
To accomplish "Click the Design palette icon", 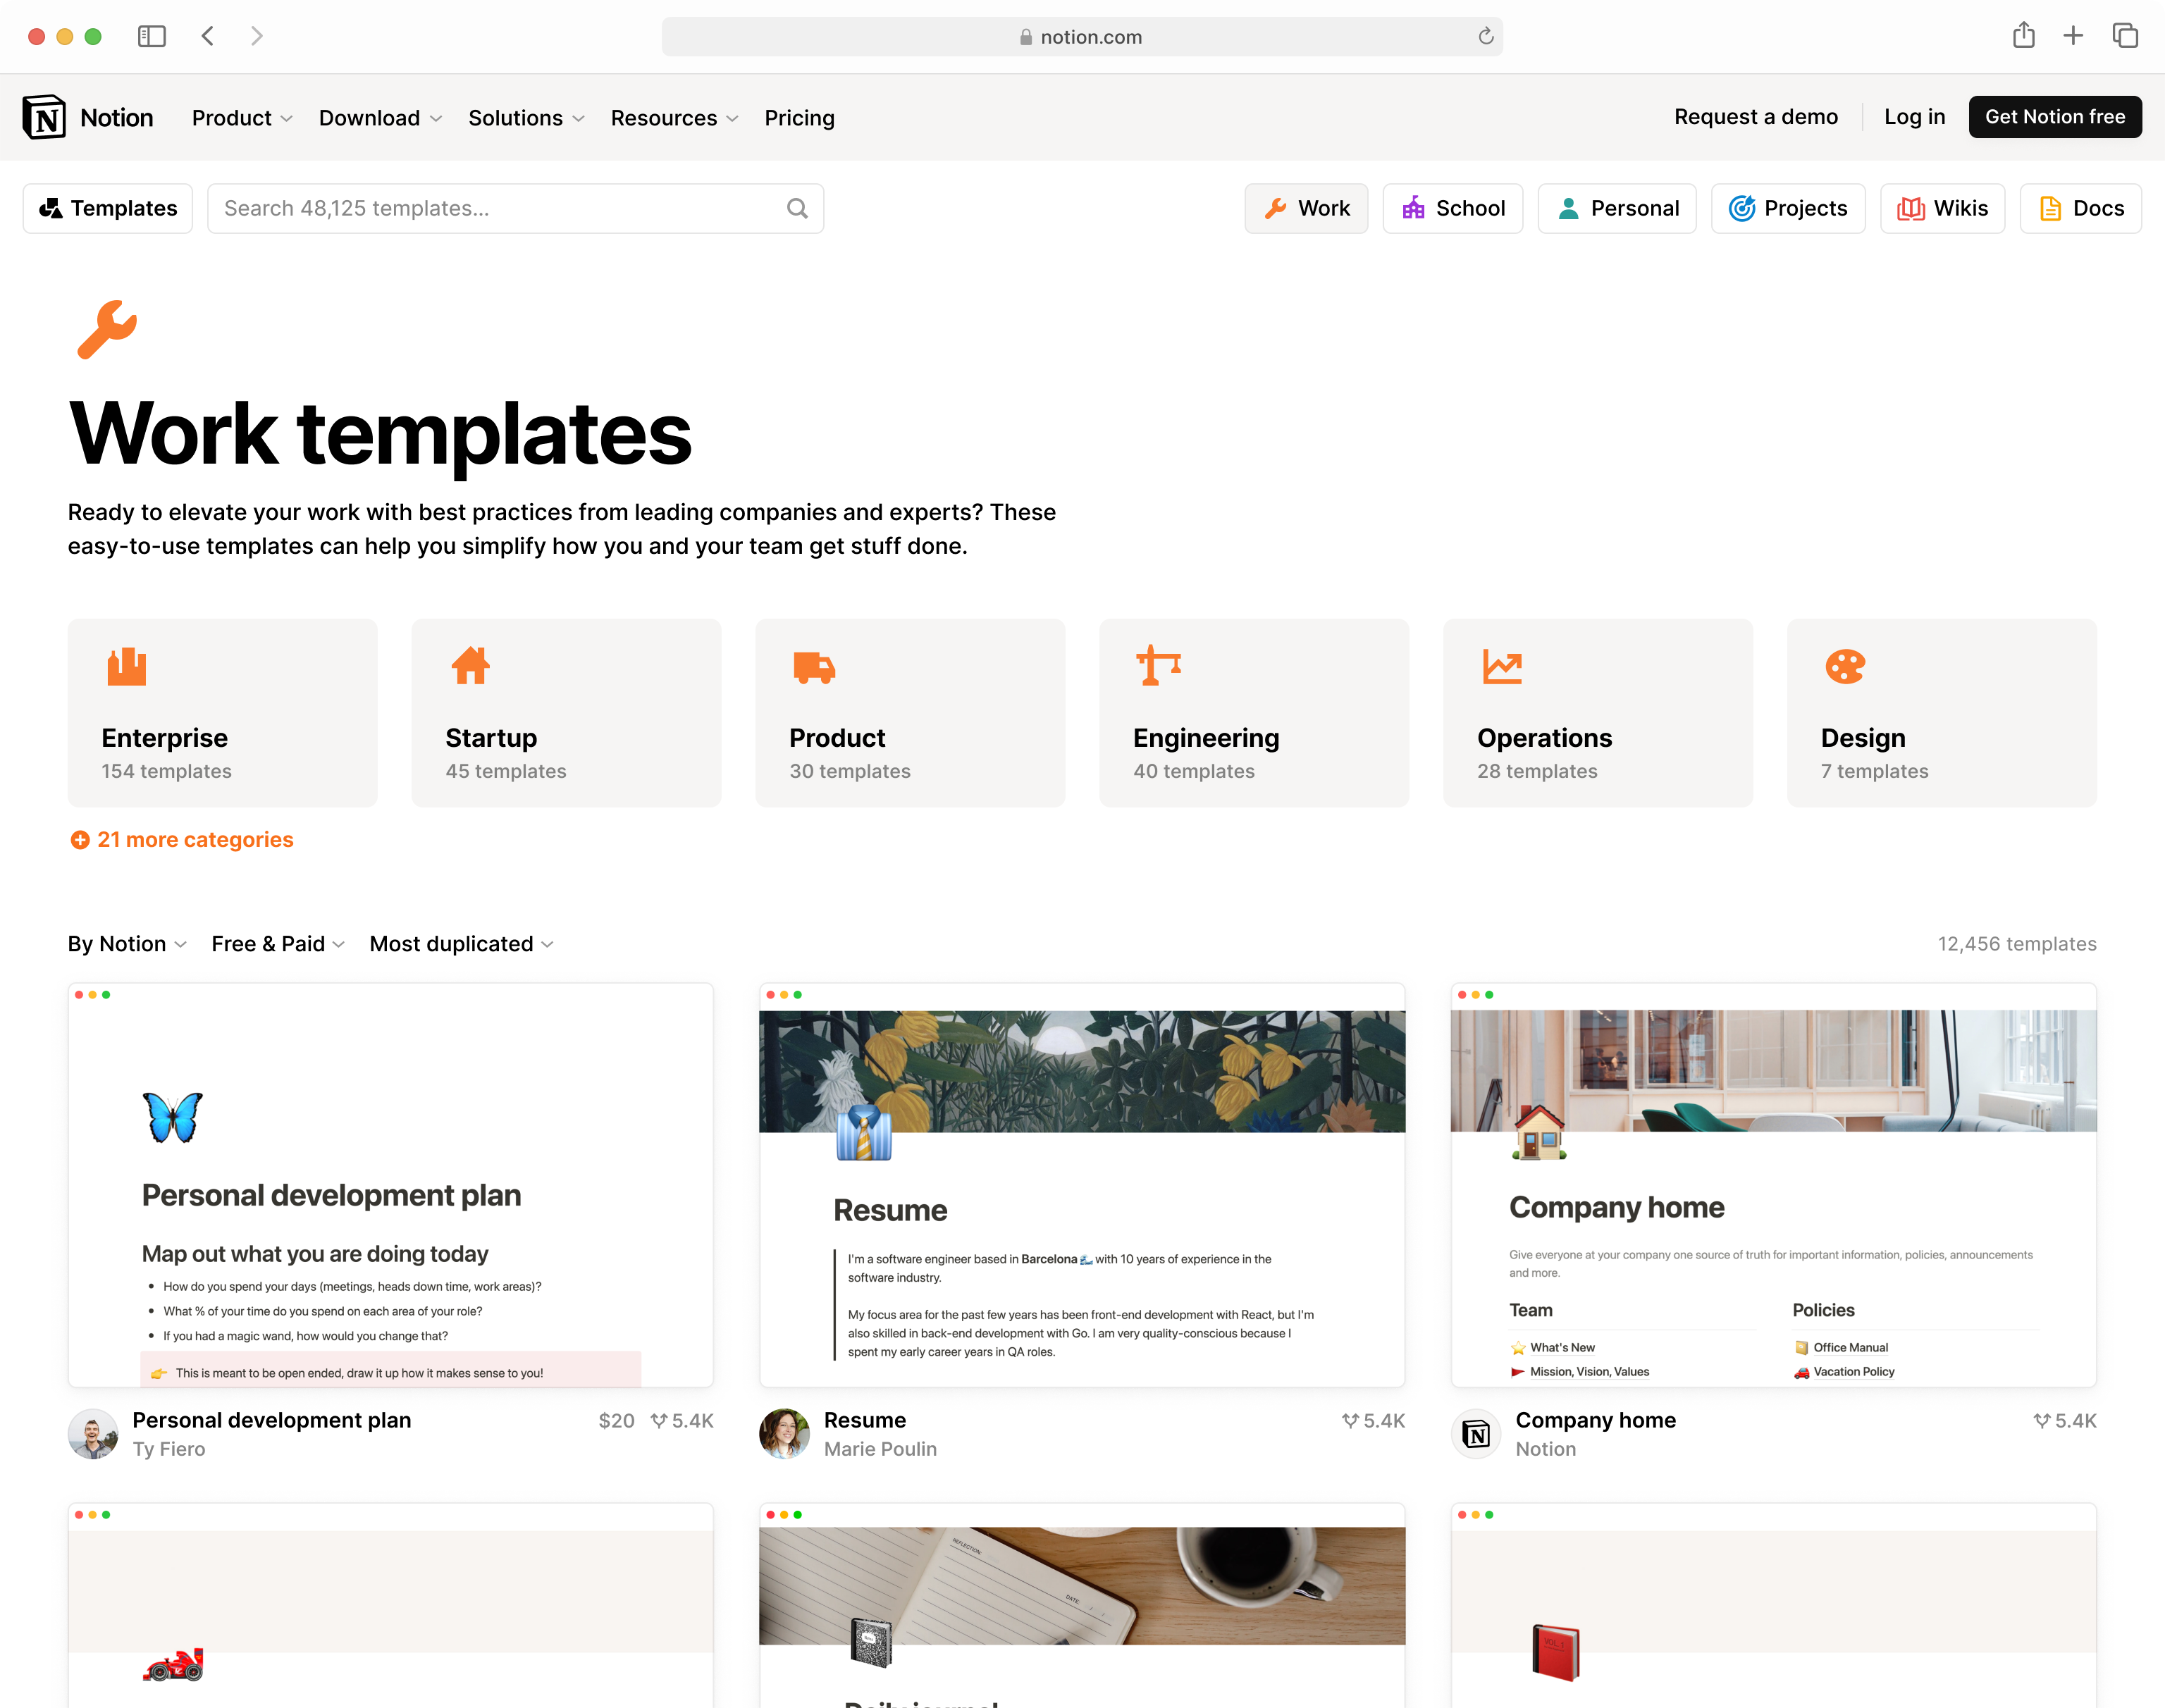I will pyautogui.click(x=1845, y=666).
